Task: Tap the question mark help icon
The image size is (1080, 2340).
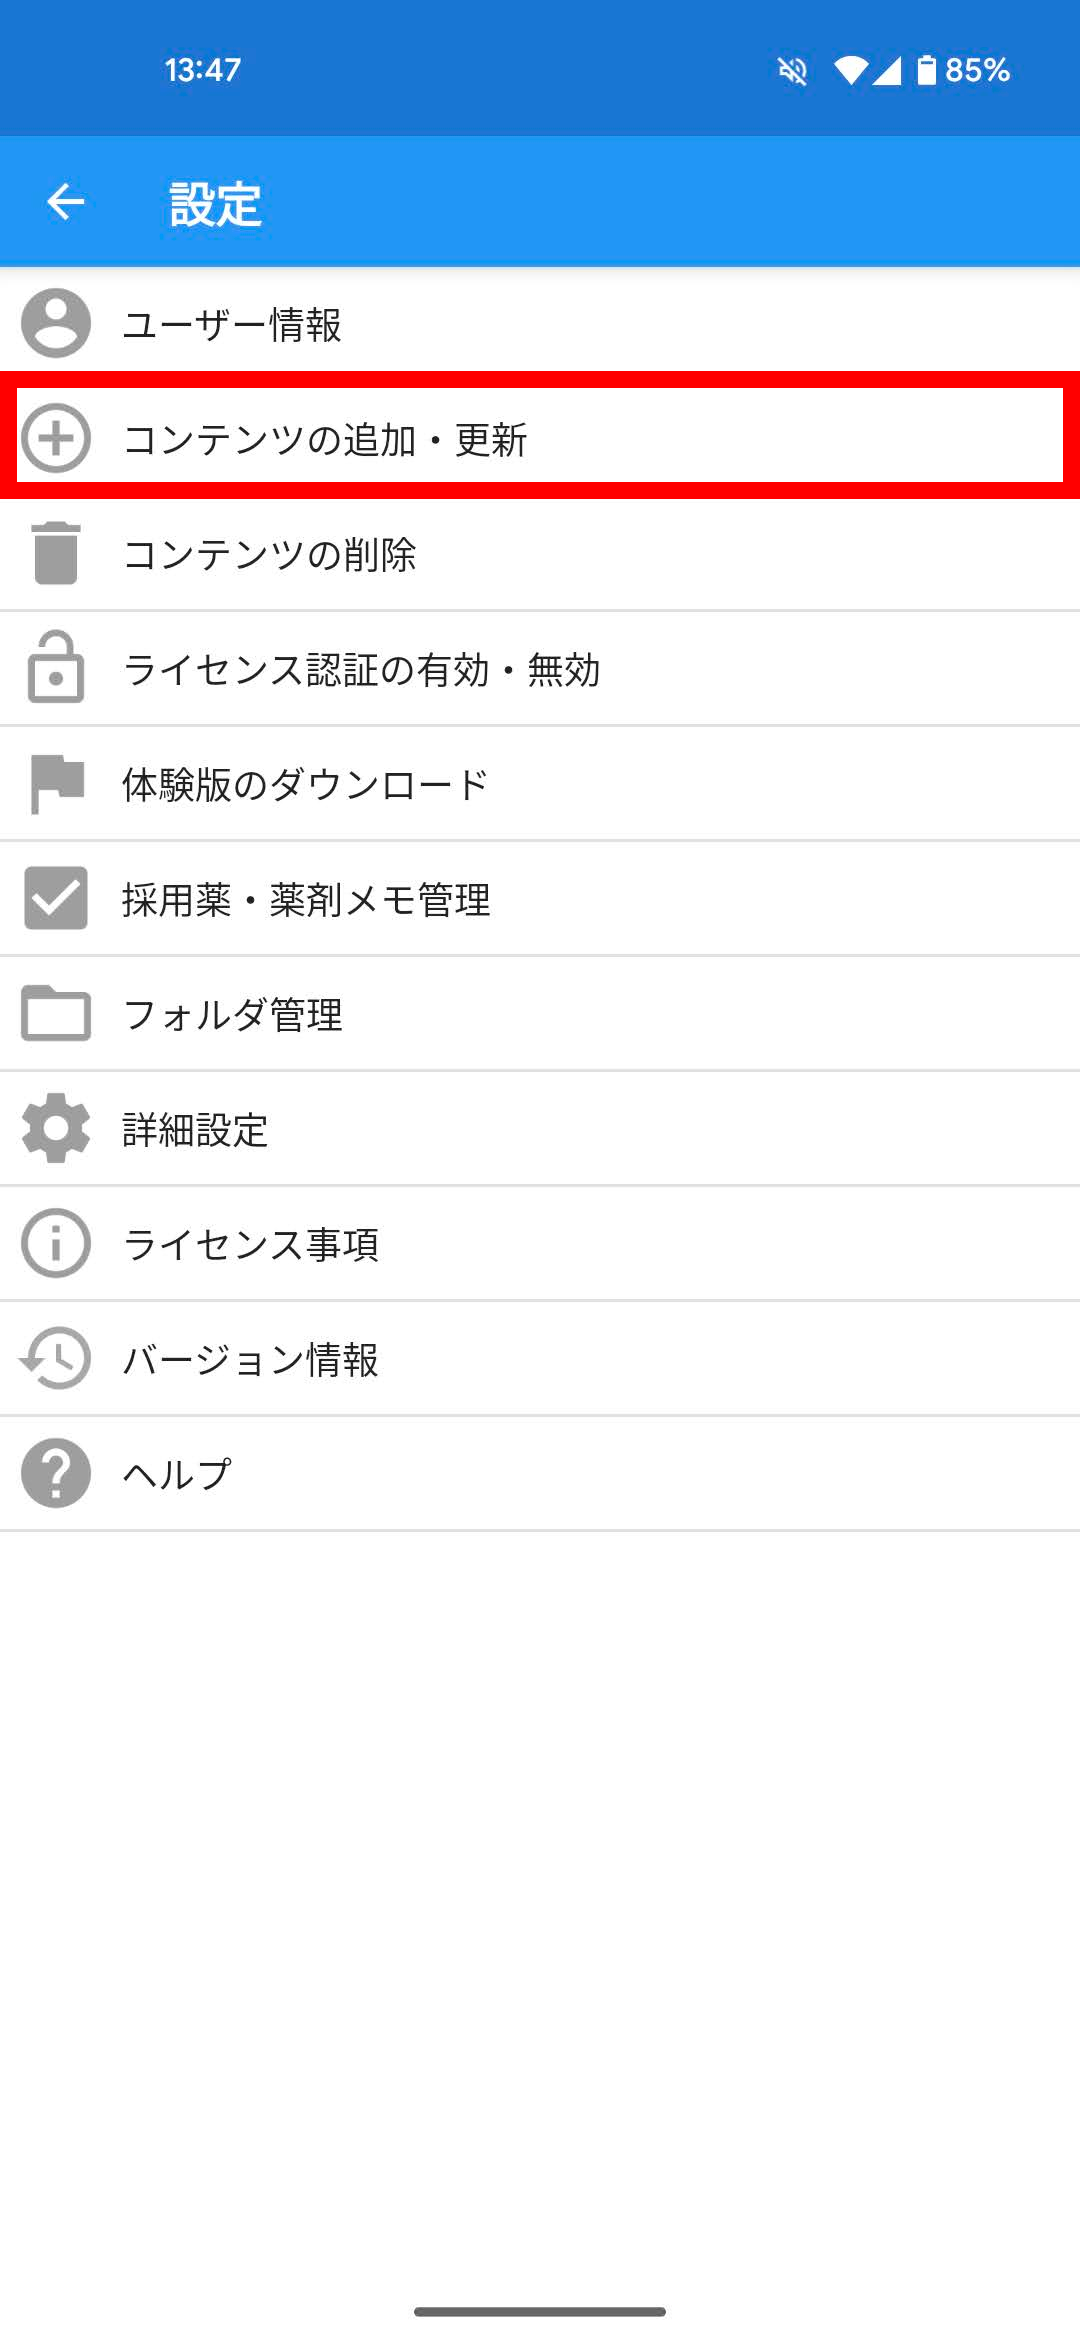Action: click(x=56, y=1473)
